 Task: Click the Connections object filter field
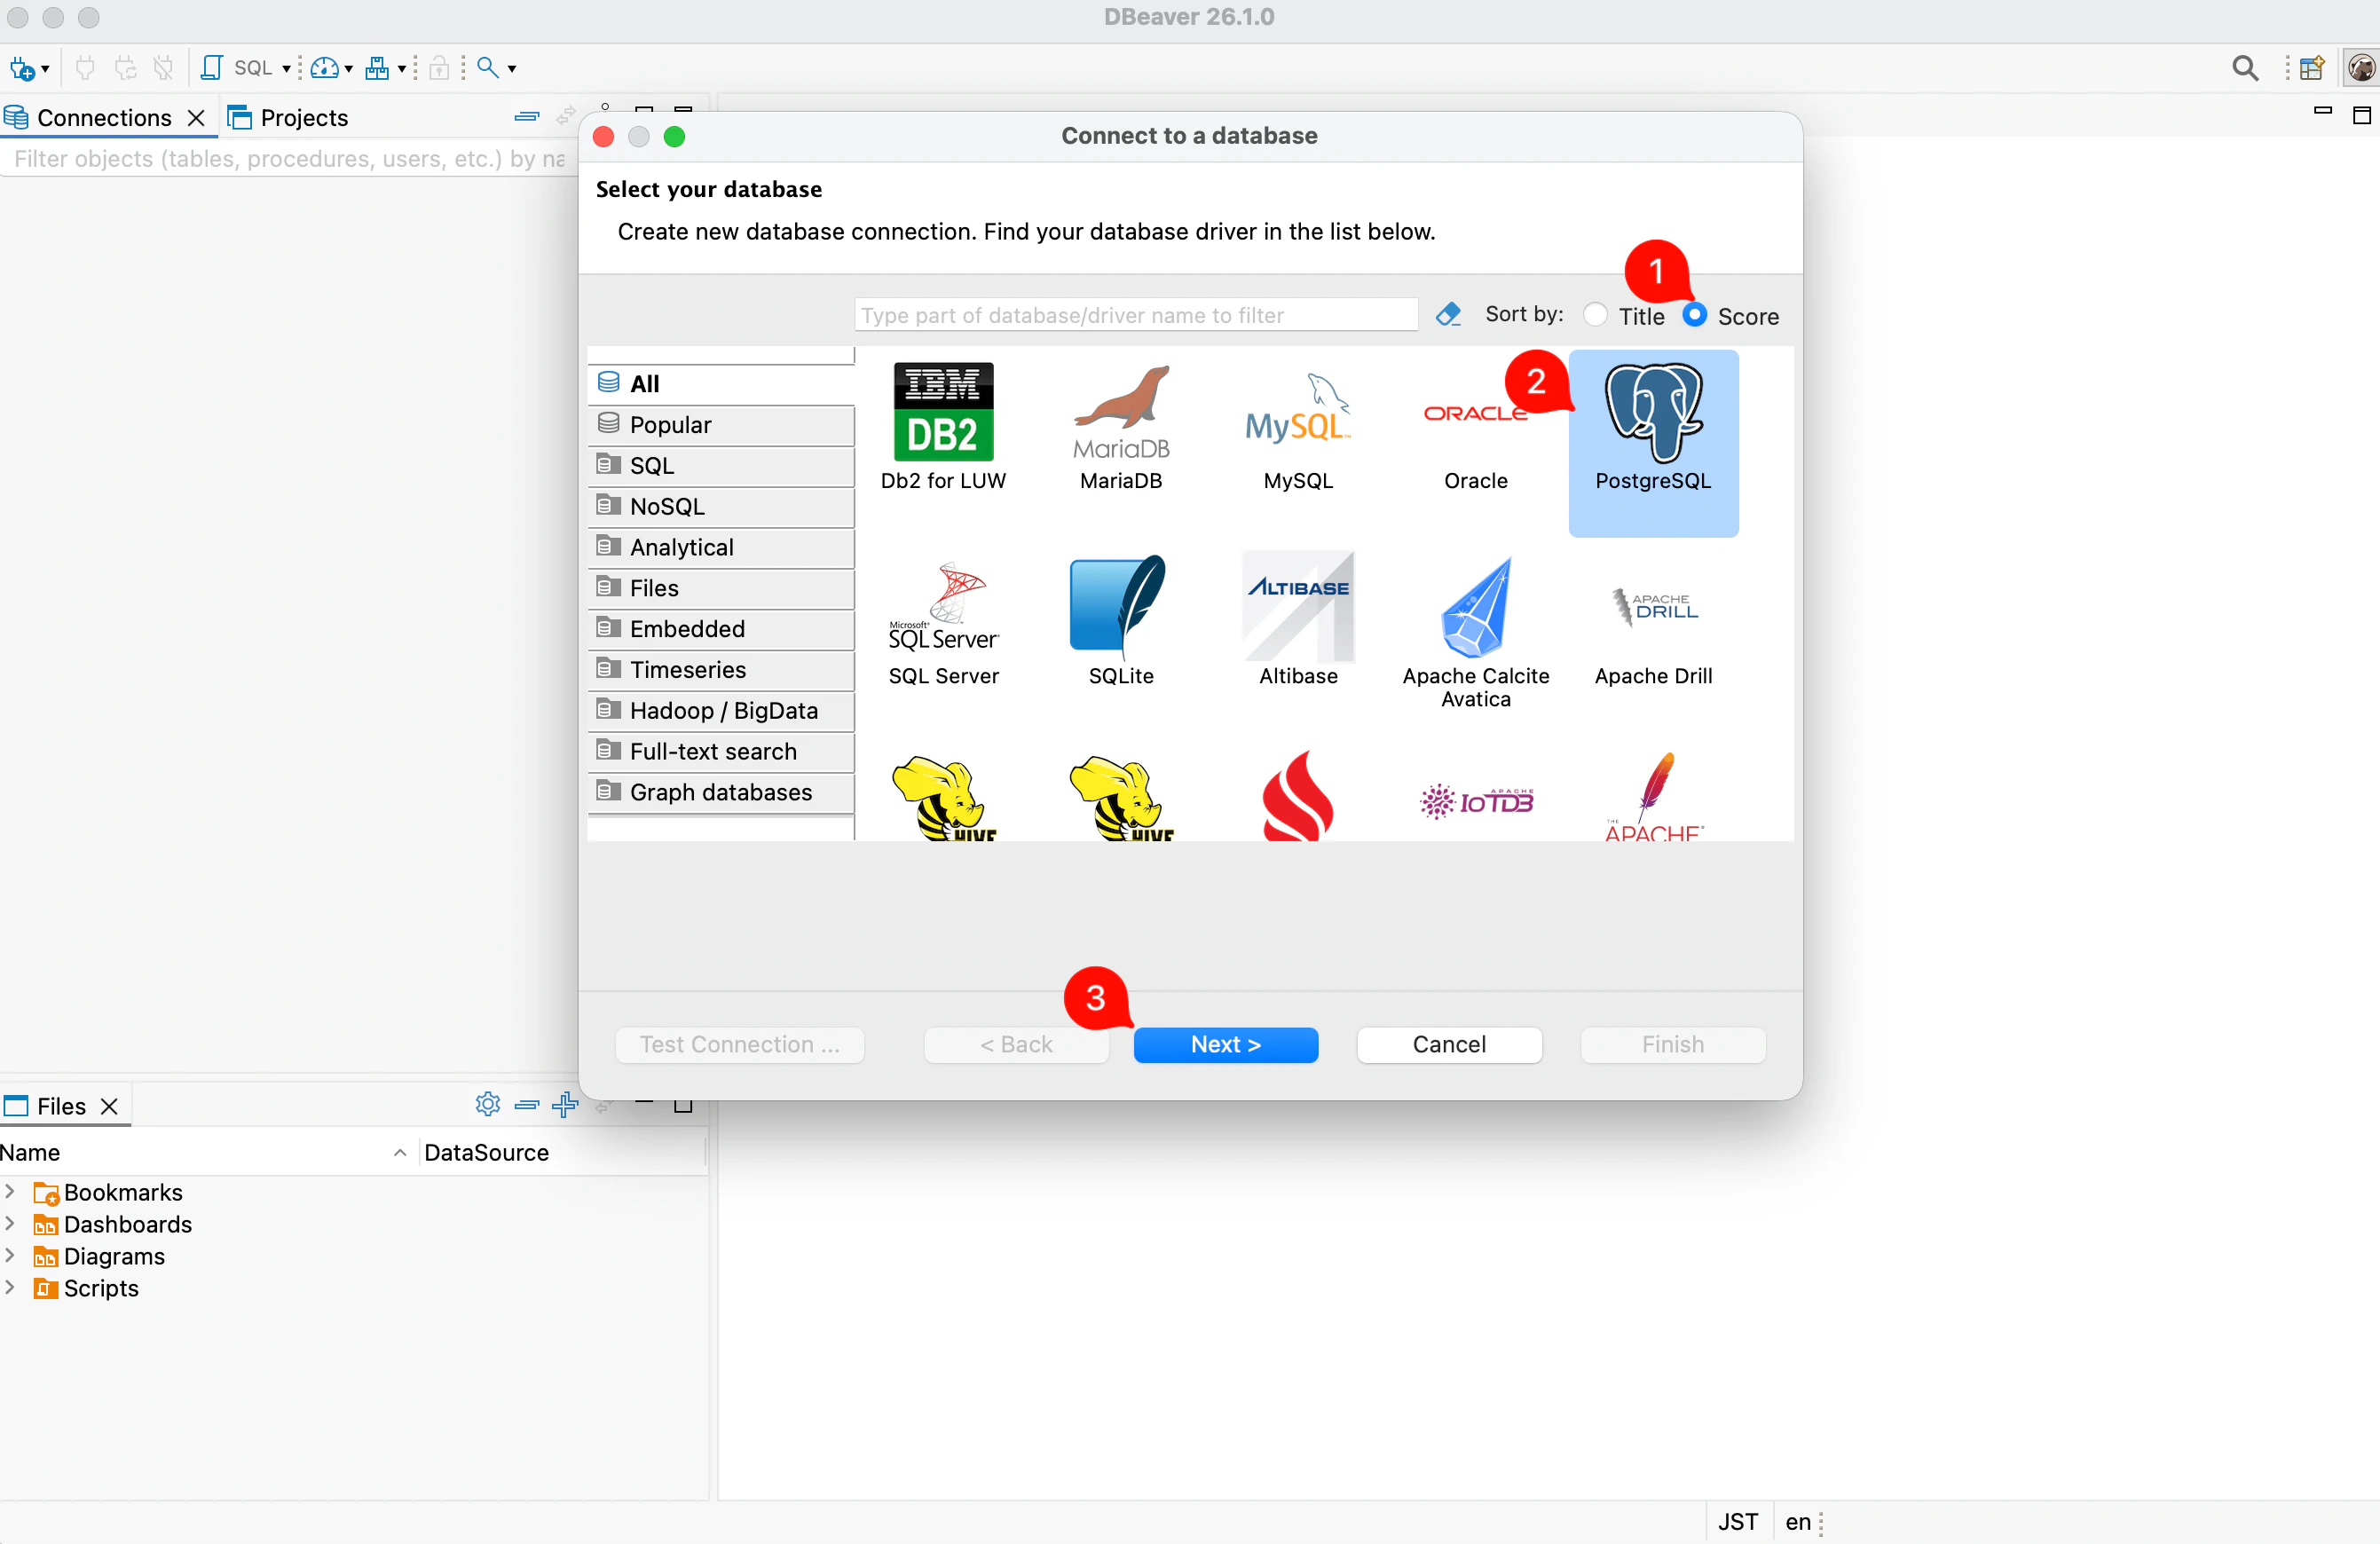pos(288,159)
